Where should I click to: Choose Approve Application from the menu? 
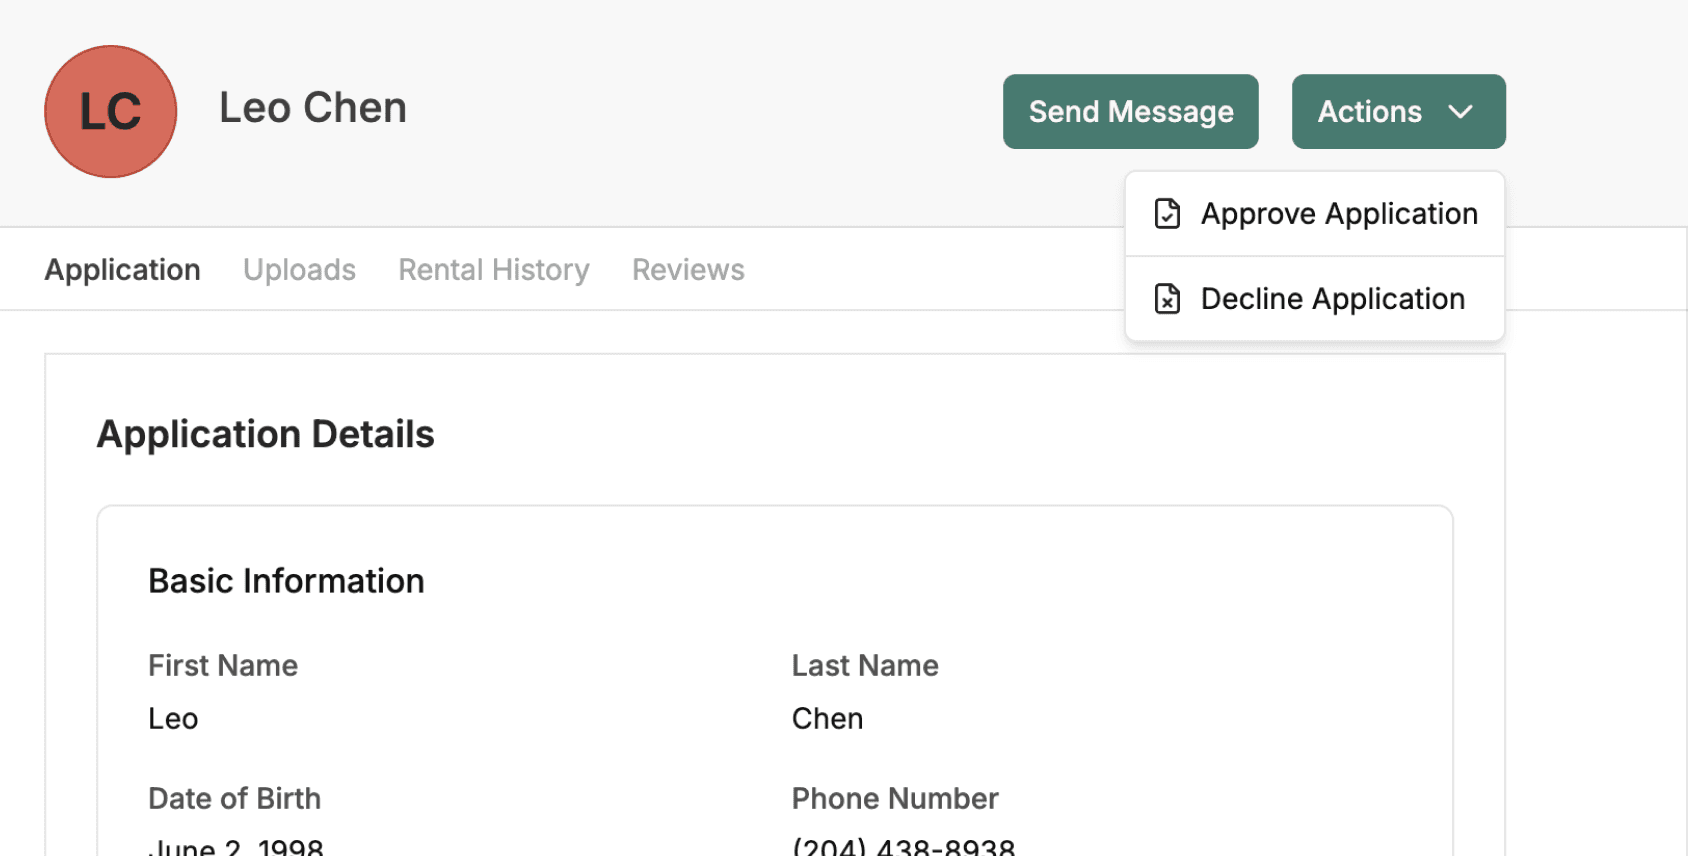click(x=1338, y=214)
